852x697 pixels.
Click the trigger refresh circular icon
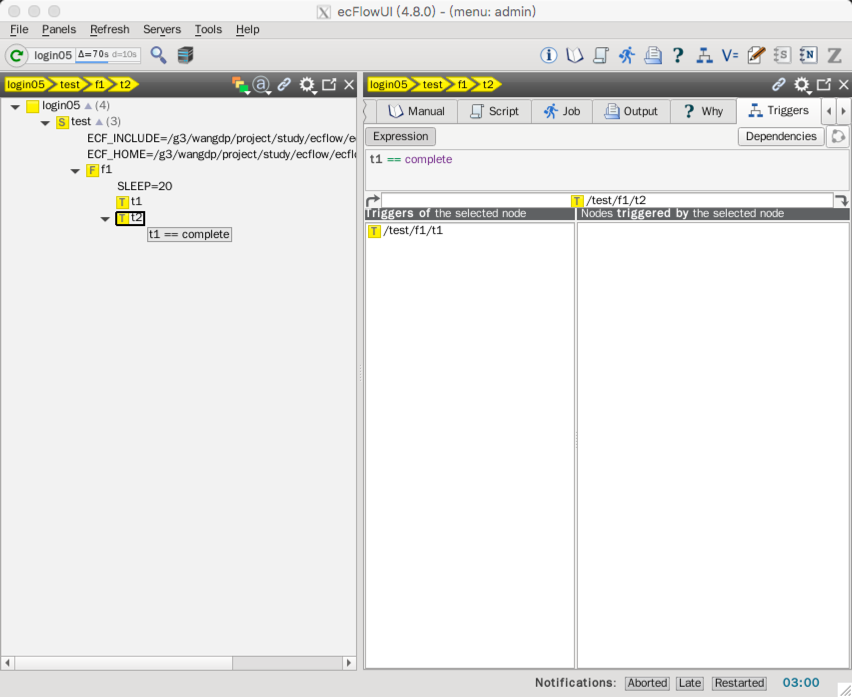click(838, 136)
